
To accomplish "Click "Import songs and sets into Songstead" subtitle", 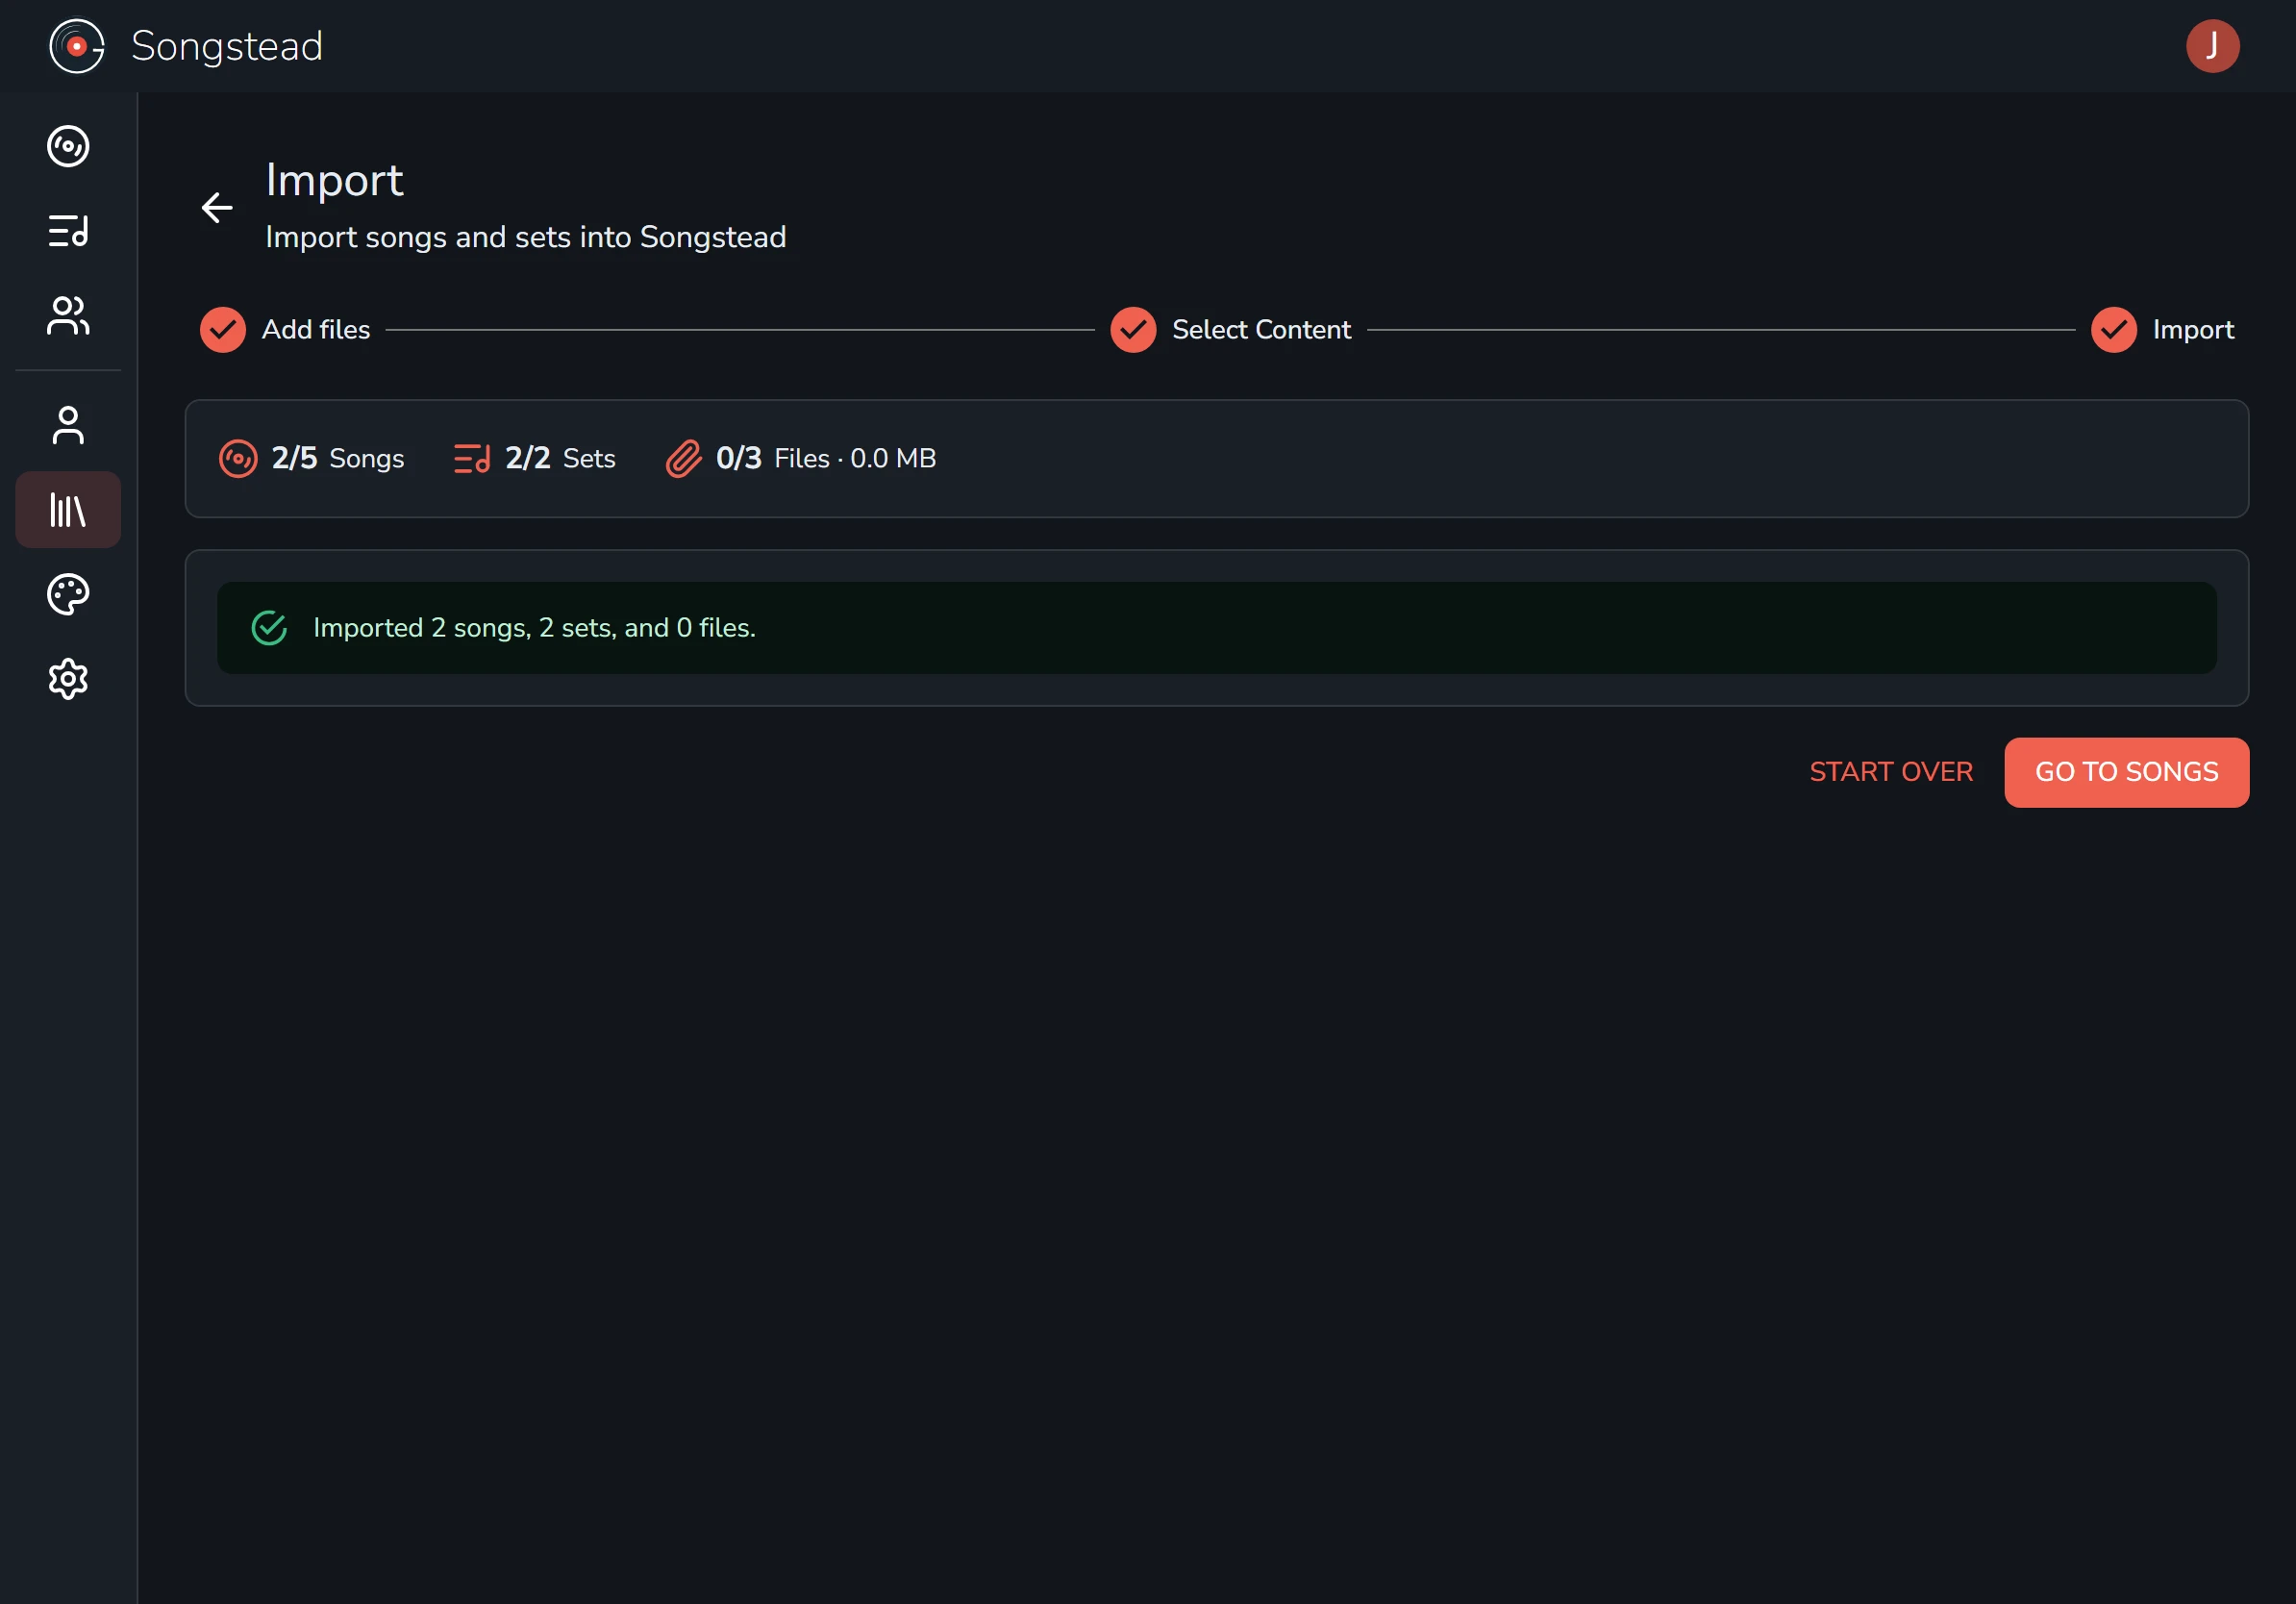I will coord(526,237).
